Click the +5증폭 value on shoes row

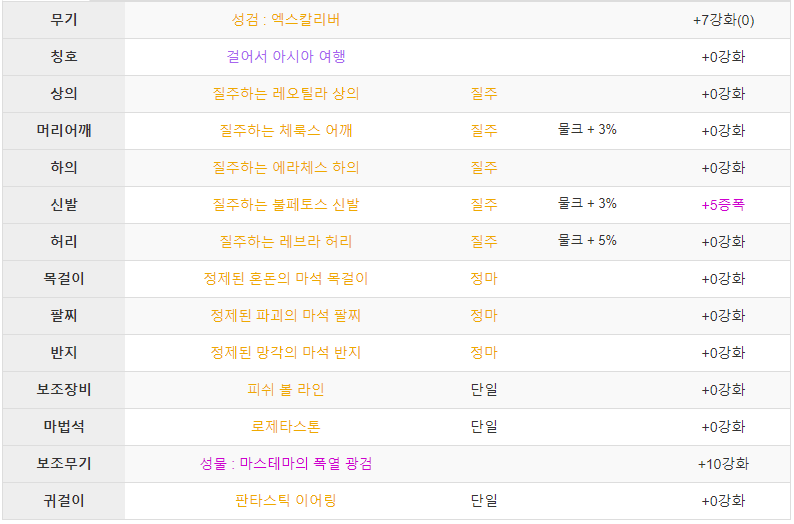723,205
